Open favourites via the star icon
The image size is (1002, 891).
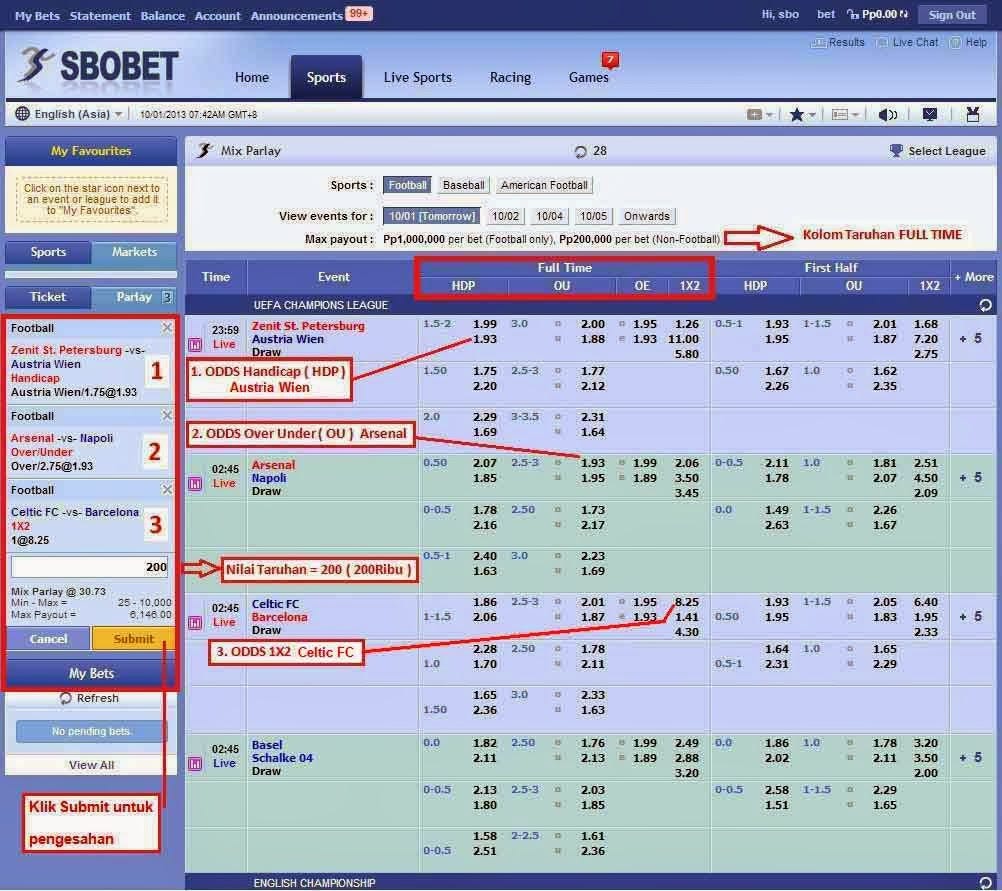[x=799, y=115]
